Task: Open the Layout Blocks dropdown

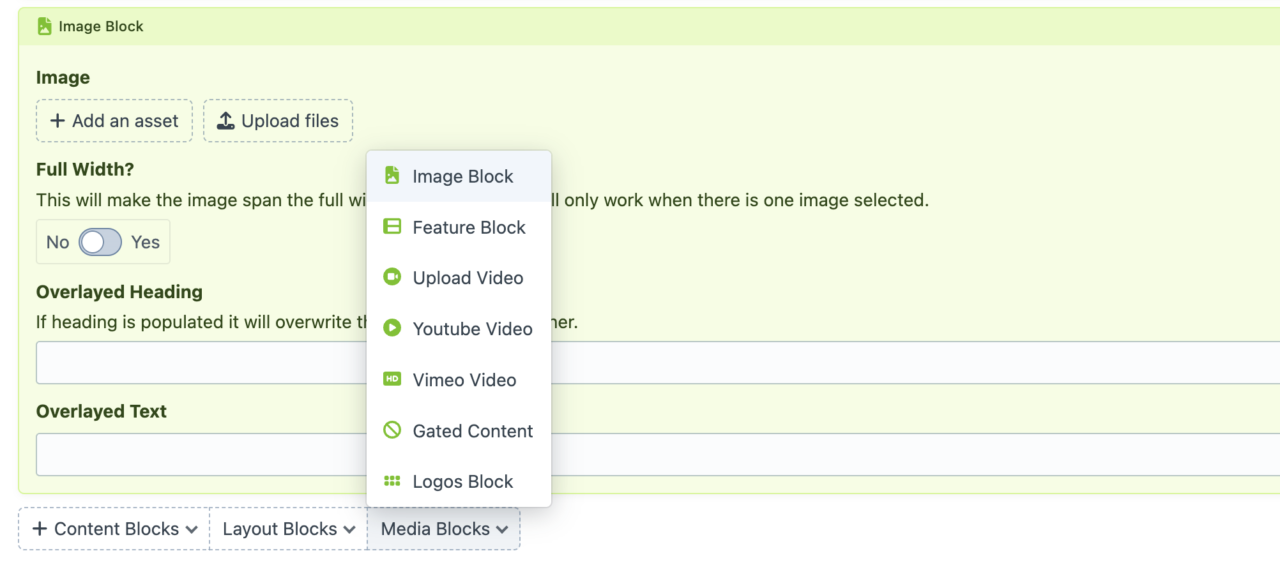Action: click(287, 529)
